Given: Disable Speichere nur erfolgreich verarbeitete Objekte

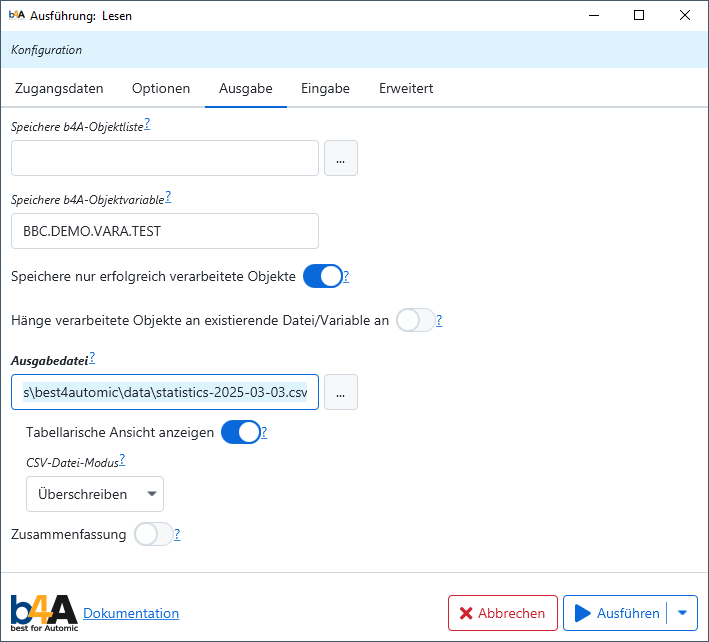Looking at the screenshot, I should pos(322,276).
